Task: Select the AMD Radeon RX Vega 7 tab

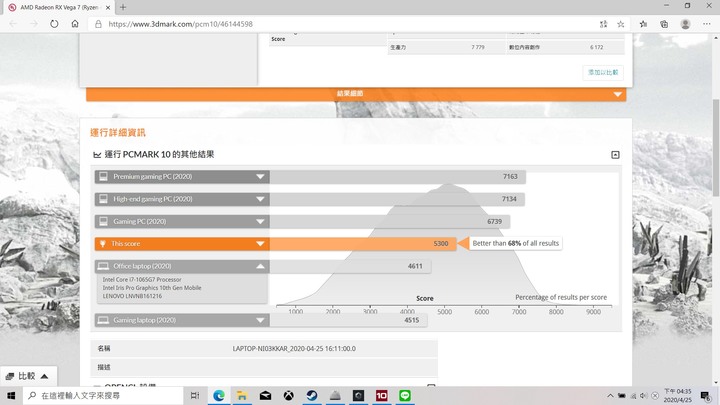Action: click(x=58, y=7)
